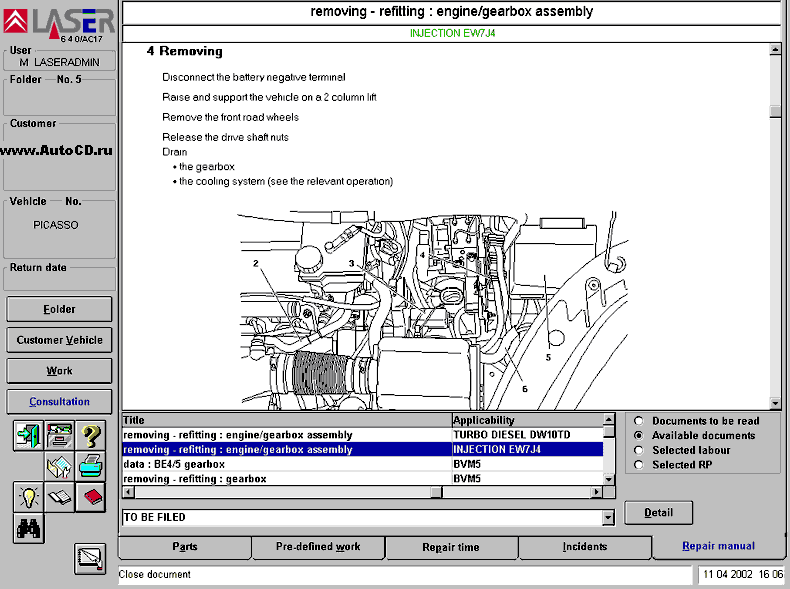This screenshot has height=589, width=790.
Task: Click the document list scroll-up arrow
Action: click(609, 419)
